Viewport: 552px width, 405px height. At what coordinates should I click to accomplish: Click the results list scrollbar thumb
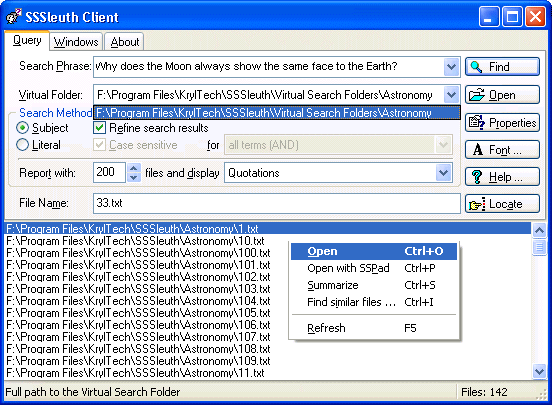coord(539,247)
